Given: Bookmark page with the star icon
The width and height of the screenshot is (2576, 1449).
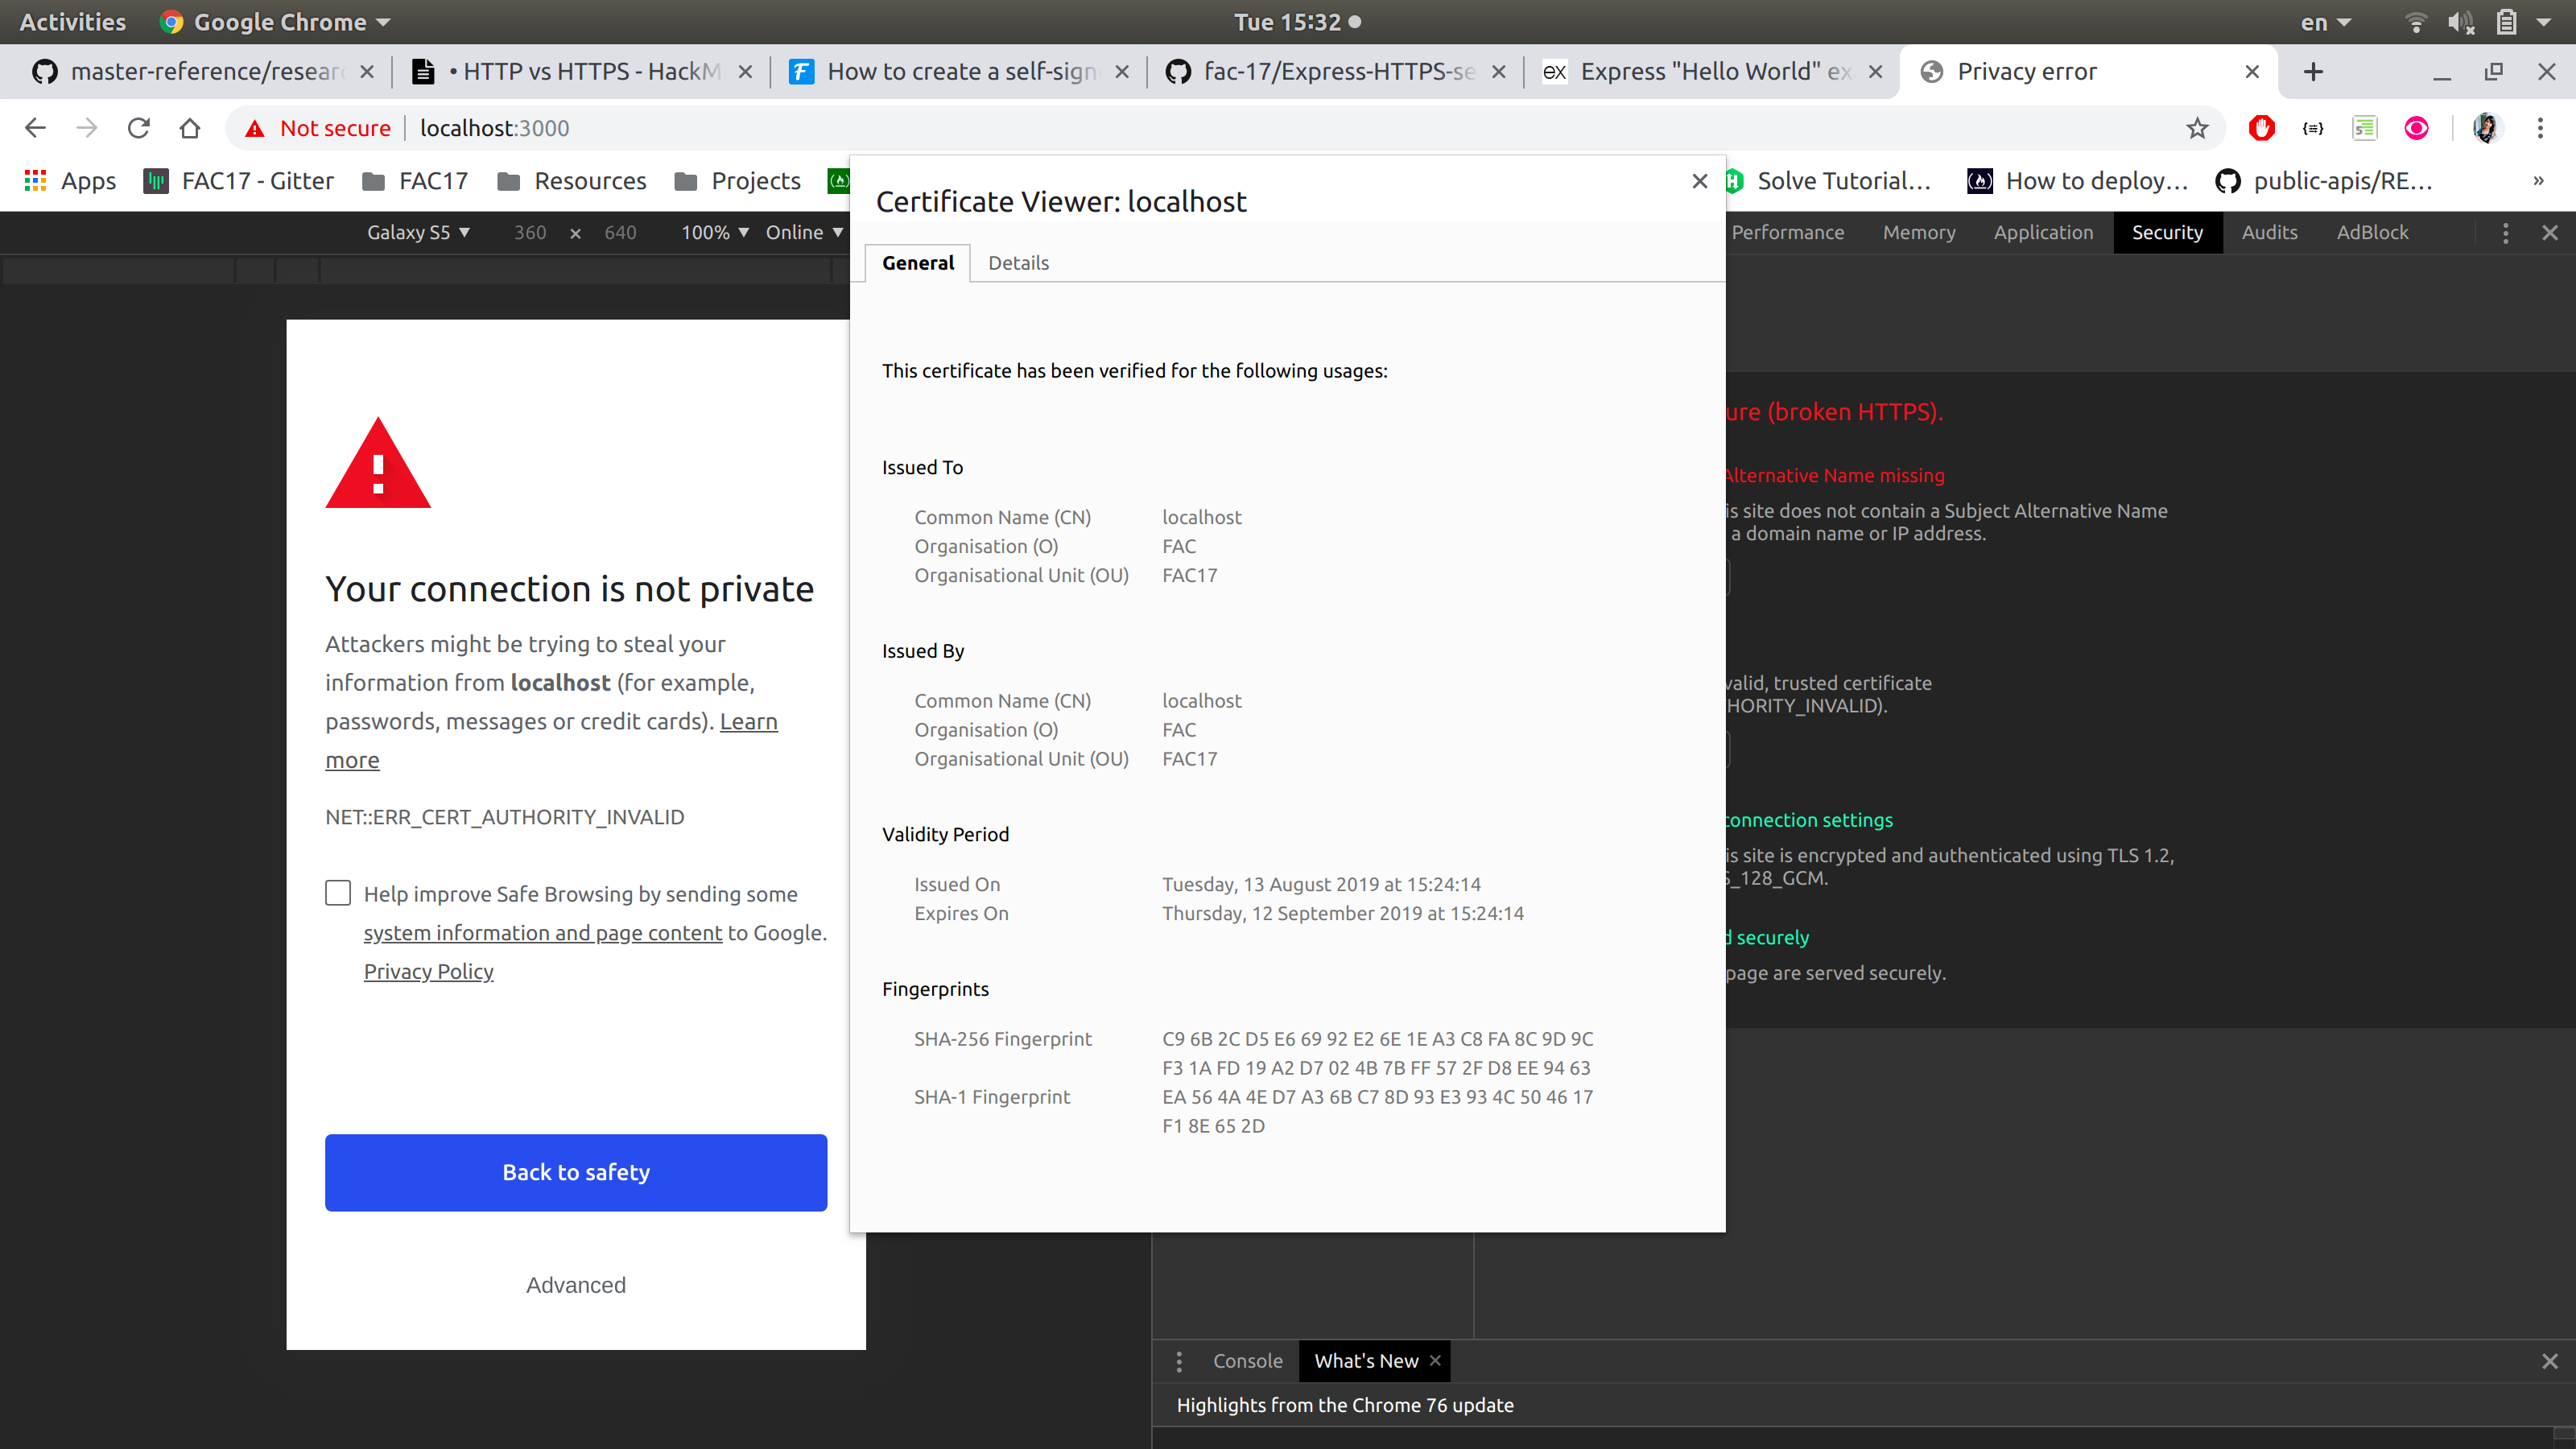Looking at the screenshot, I should pos(2196,128).
